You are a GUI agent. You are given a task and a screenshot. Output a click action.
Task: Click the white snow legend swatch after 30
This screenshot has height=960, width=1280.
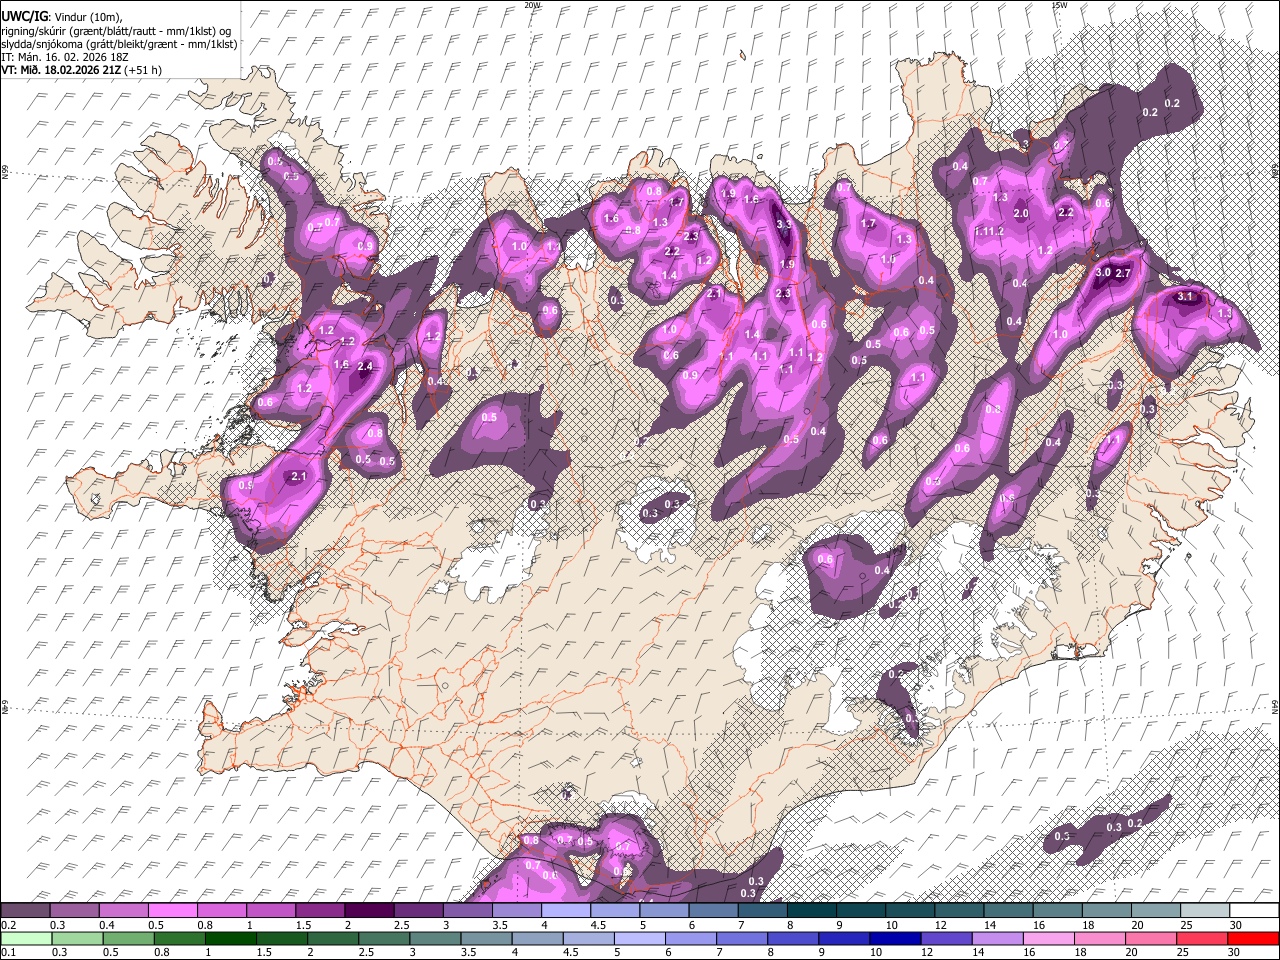click(1254, 910)
